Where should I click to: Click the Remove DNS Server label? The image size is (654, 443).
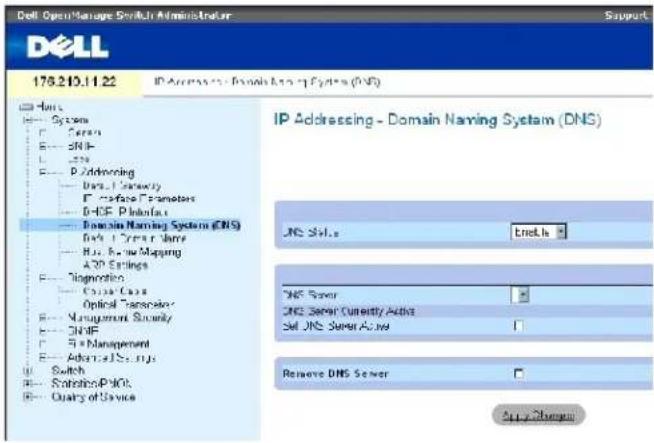(335, 374)
